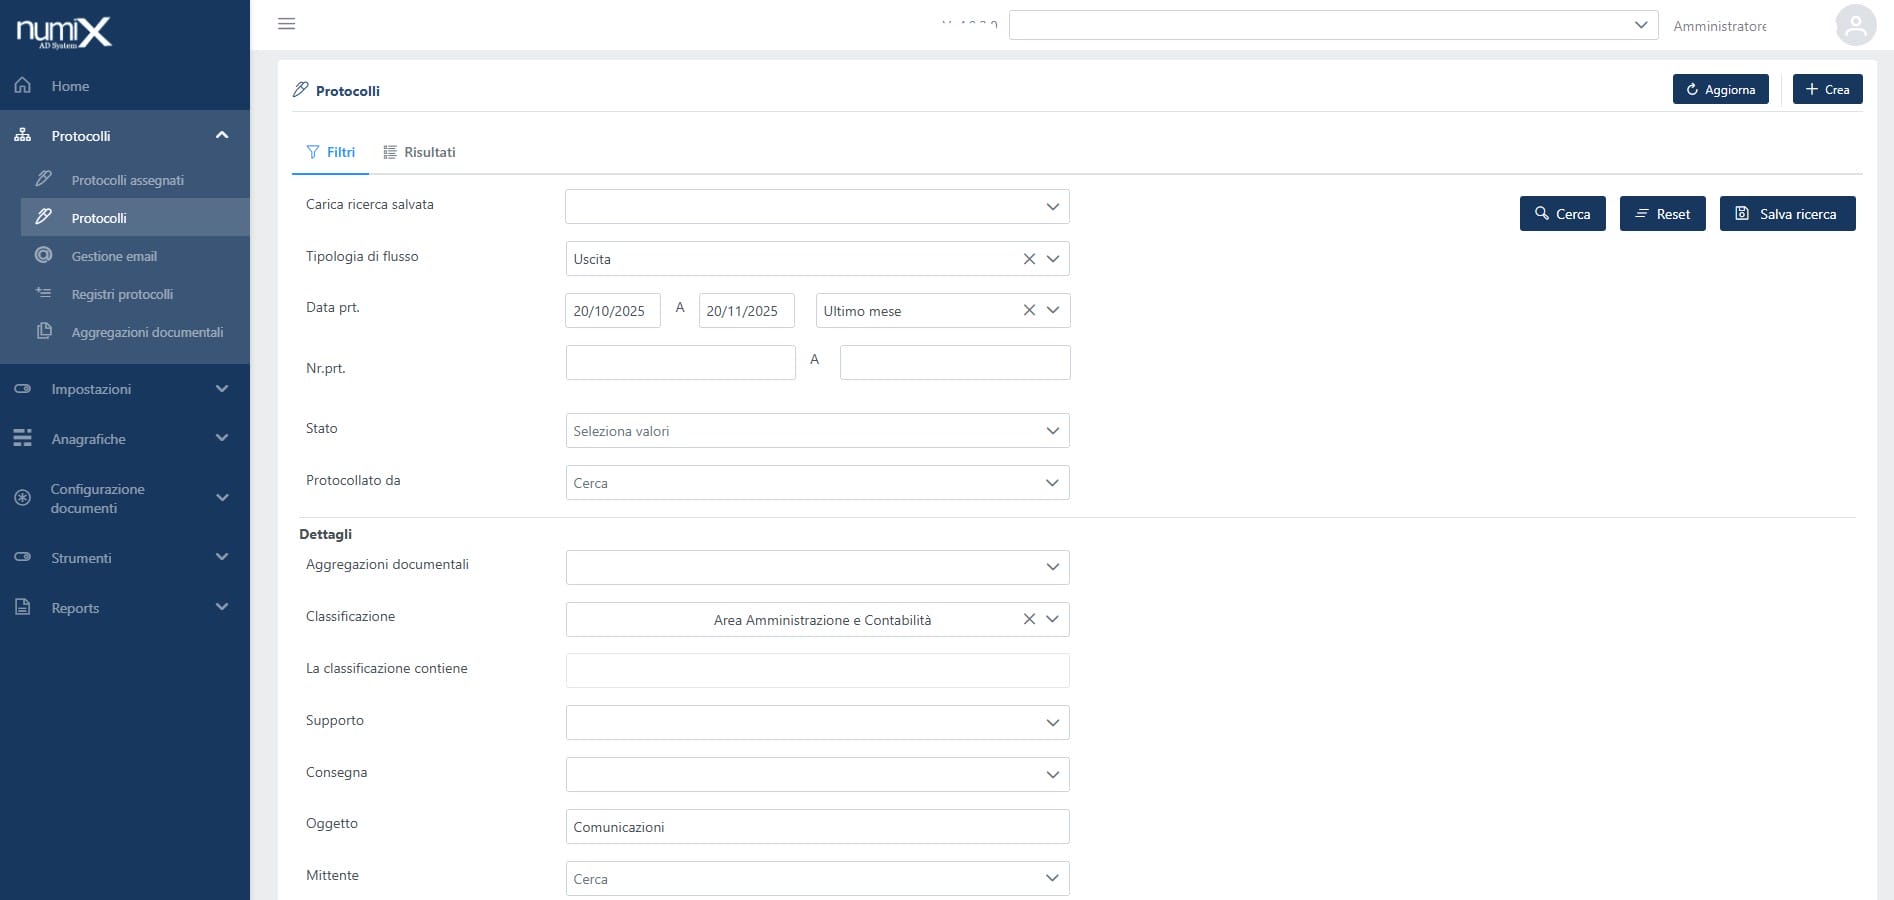Click the Gestione email at-sign icon
Viewport: 1894px width, 900px height.
44,256
